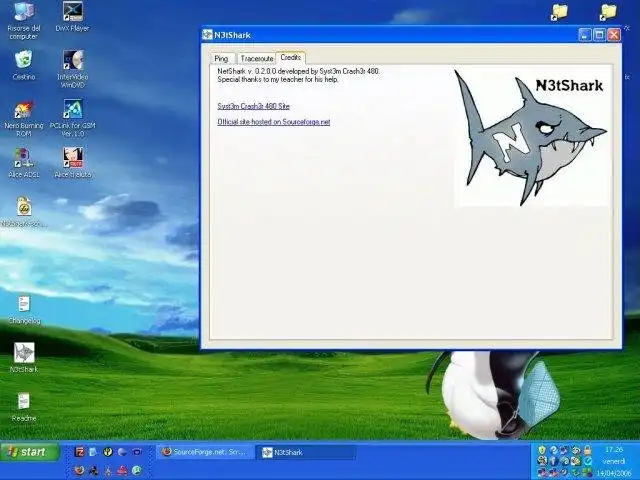Click the yellow security shield tray icon
640x480 pixels.
click(x=542, y=450)
